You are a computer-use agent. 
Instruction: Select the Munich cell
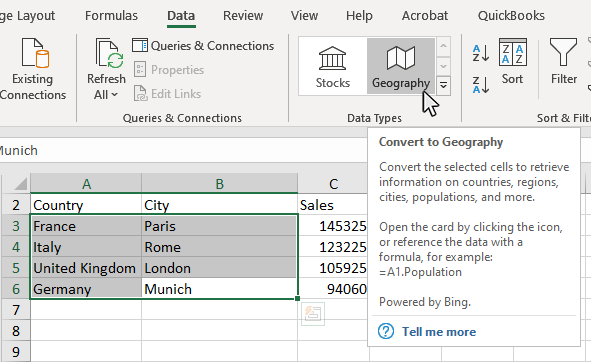(219, 289)
